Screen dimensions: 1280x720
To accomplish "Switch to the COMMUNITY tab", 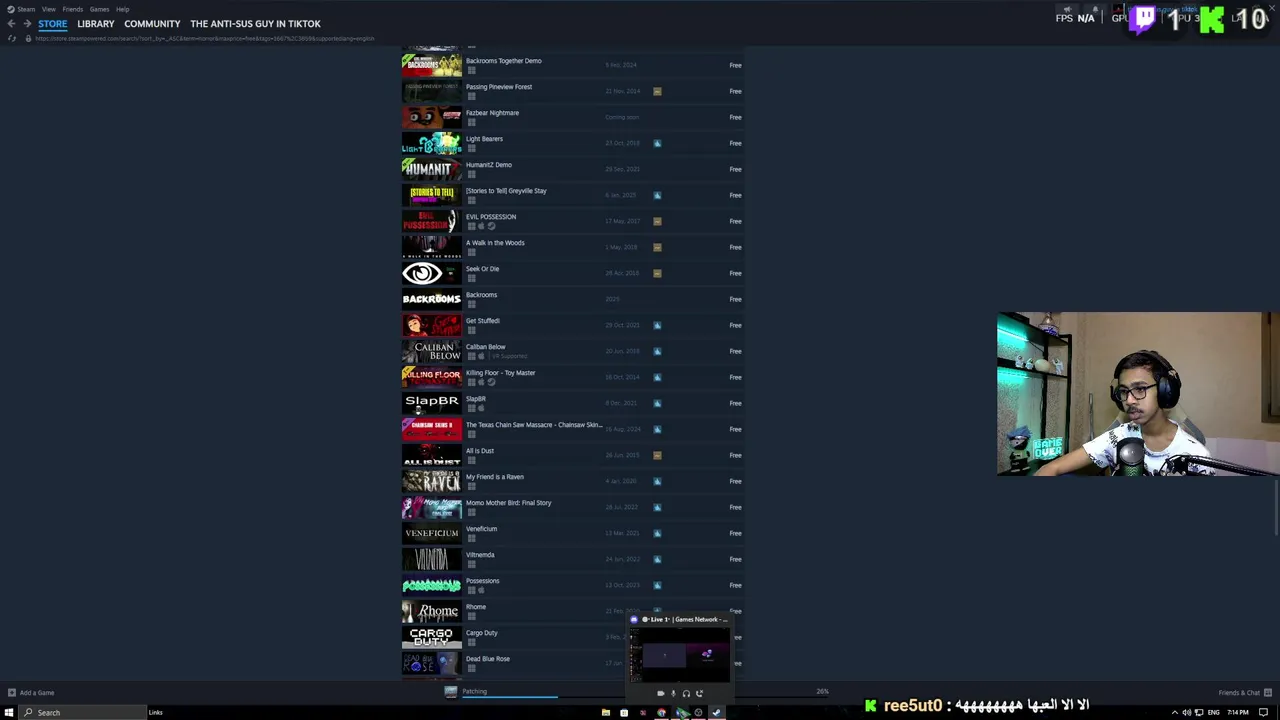I will coord(152,24).
